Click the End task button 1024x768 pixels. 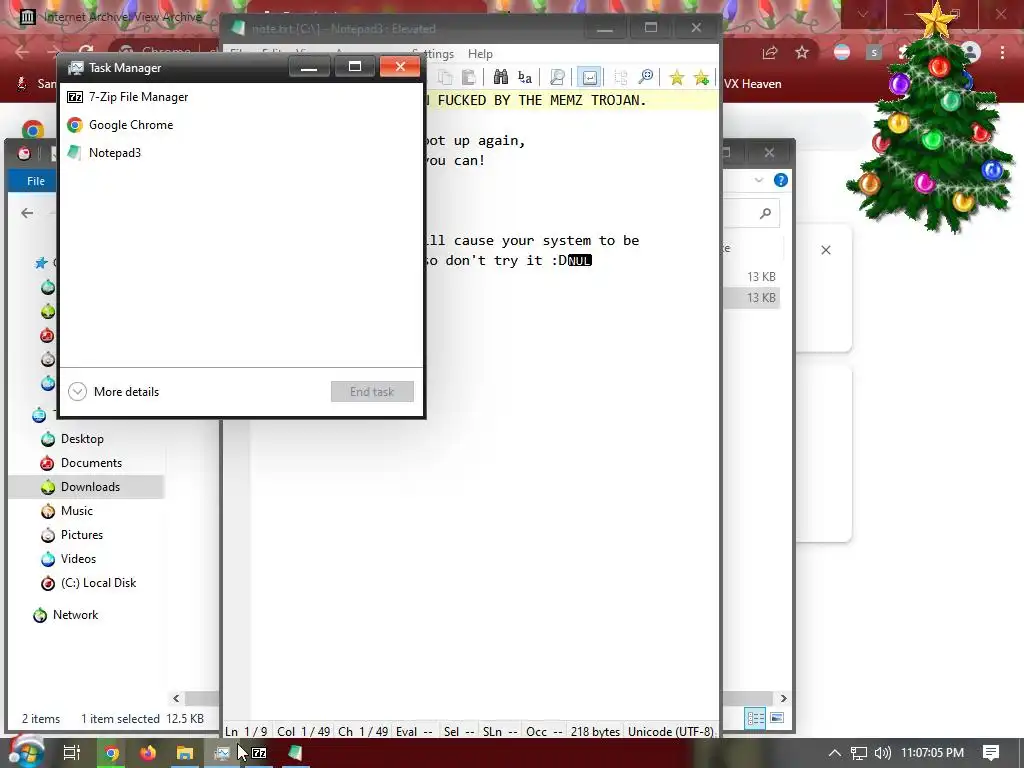(372, 392)
